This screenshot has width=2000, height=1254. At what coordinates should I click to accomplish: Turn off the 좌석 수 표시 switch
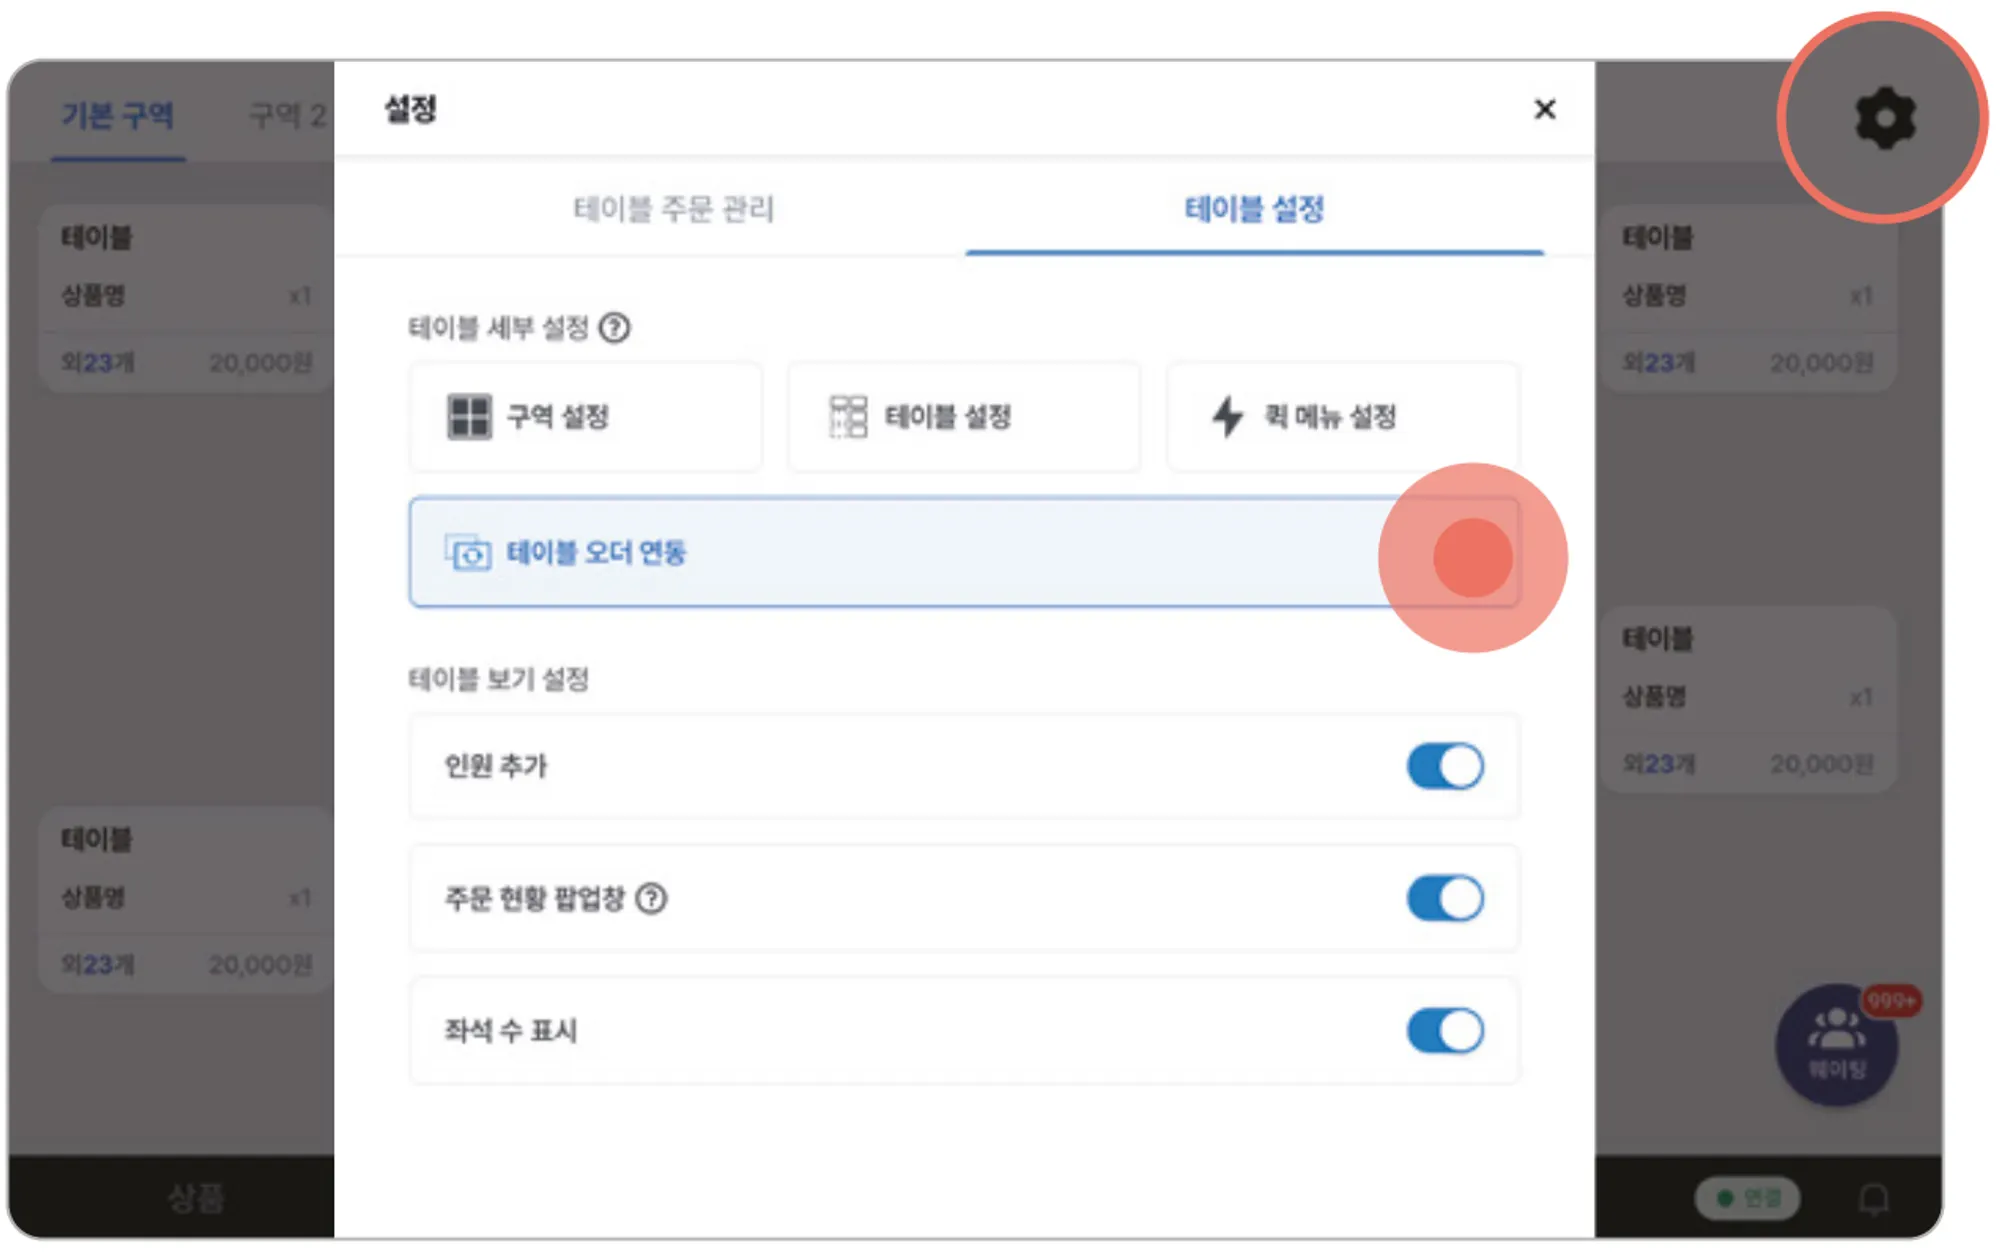pyautogui.click(x=1445, y=1030)
